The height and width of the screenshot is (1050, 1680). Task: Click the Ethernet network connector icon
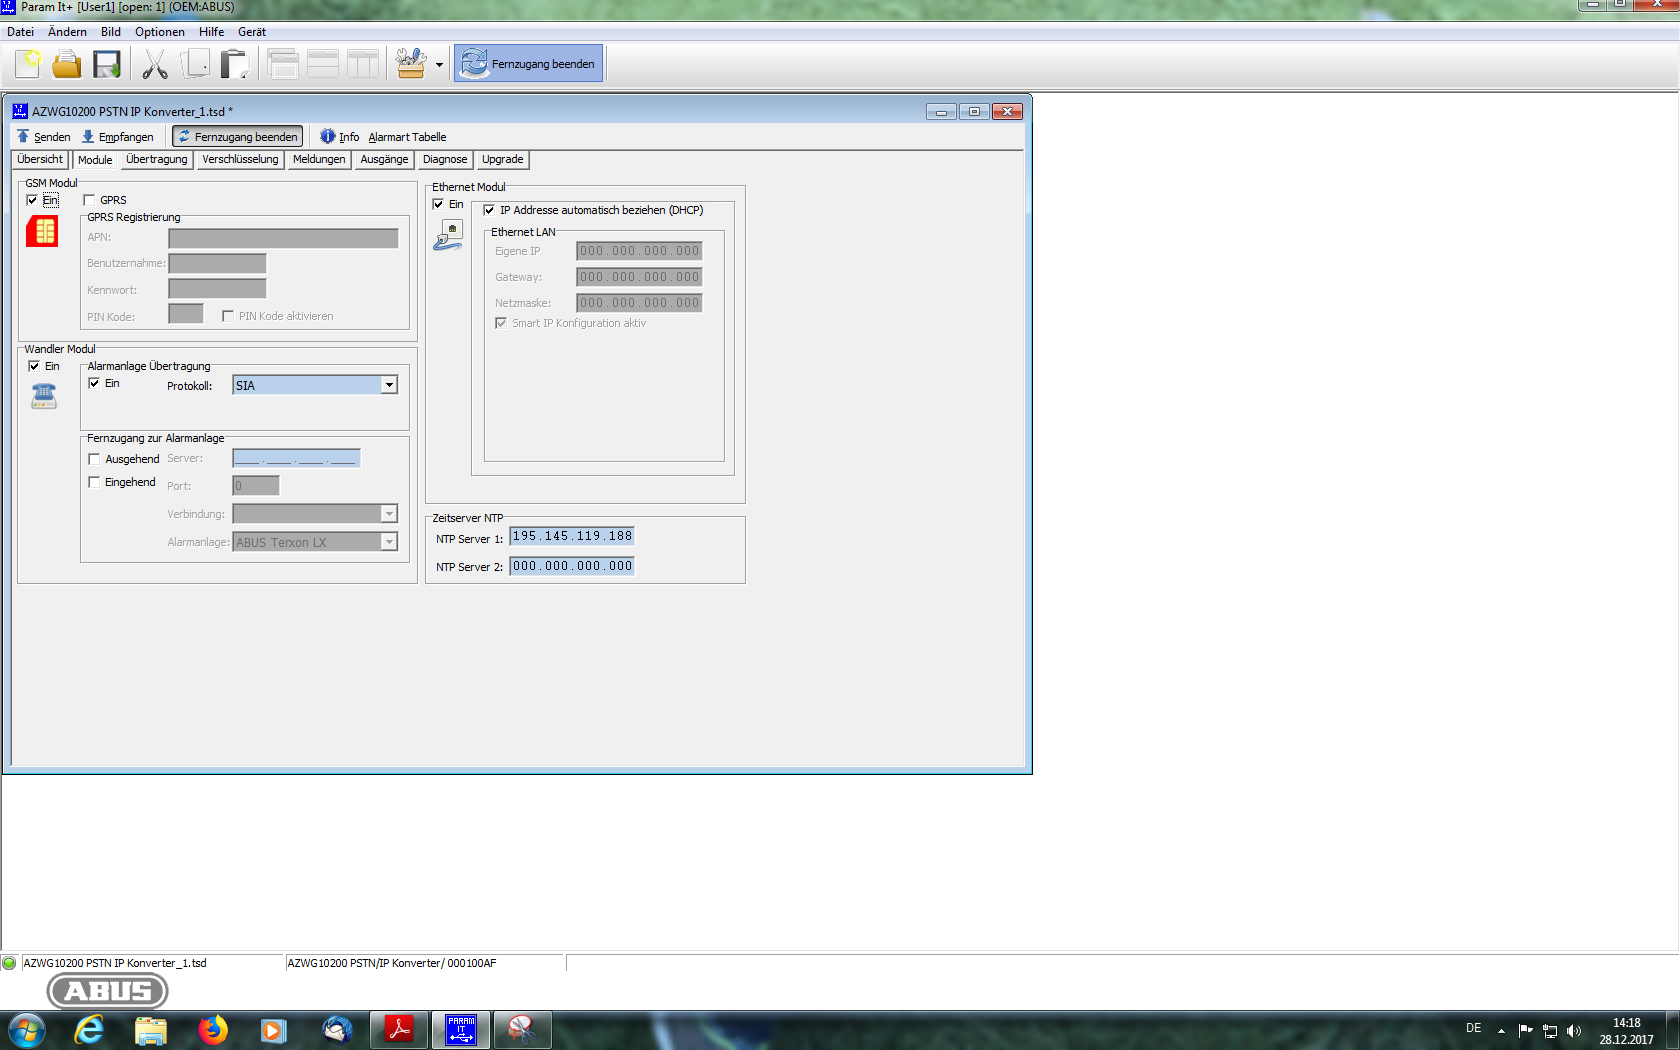(x=448, y=236)
